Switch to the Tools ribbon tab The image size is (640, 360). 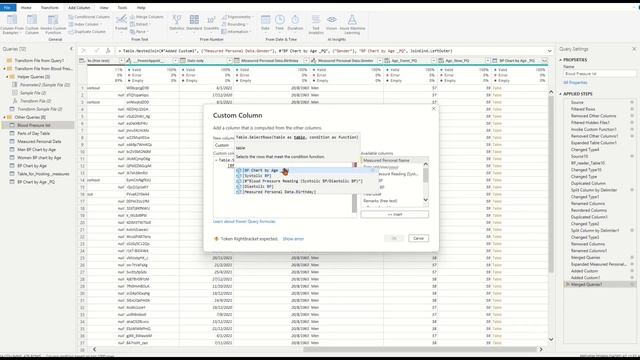pos(122,7)
